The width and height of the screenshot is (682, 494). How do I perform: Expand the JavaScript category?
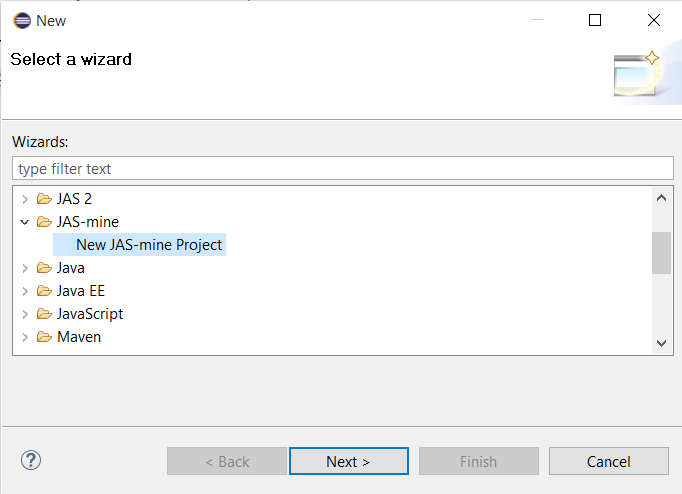tap(25, 314)
